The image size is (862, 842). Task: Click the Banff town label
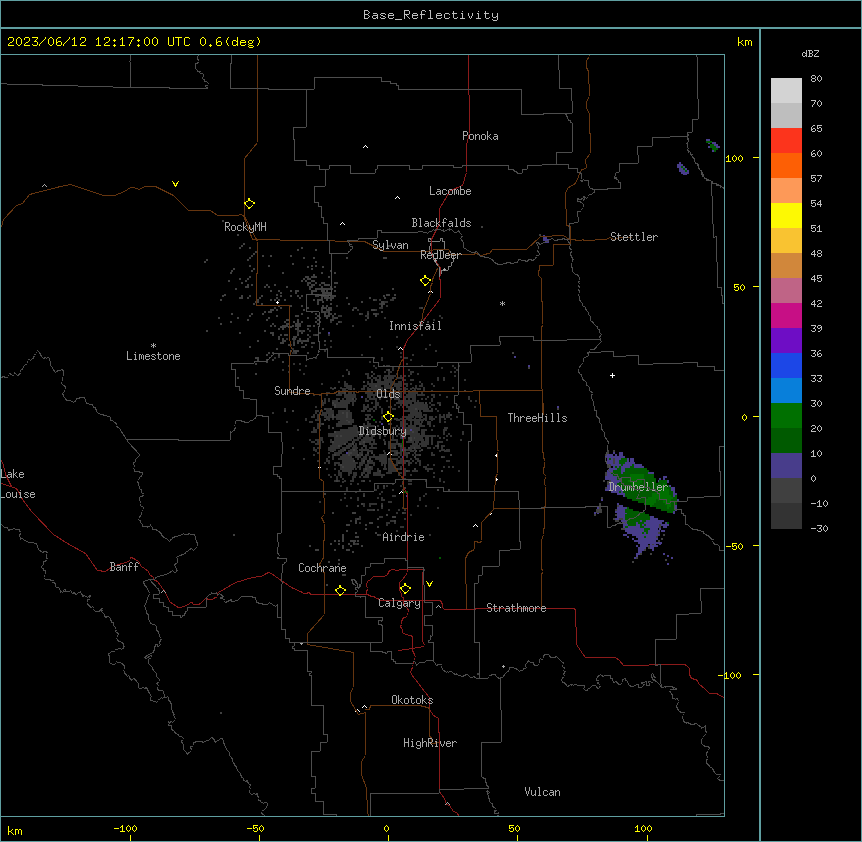(124, 567)
